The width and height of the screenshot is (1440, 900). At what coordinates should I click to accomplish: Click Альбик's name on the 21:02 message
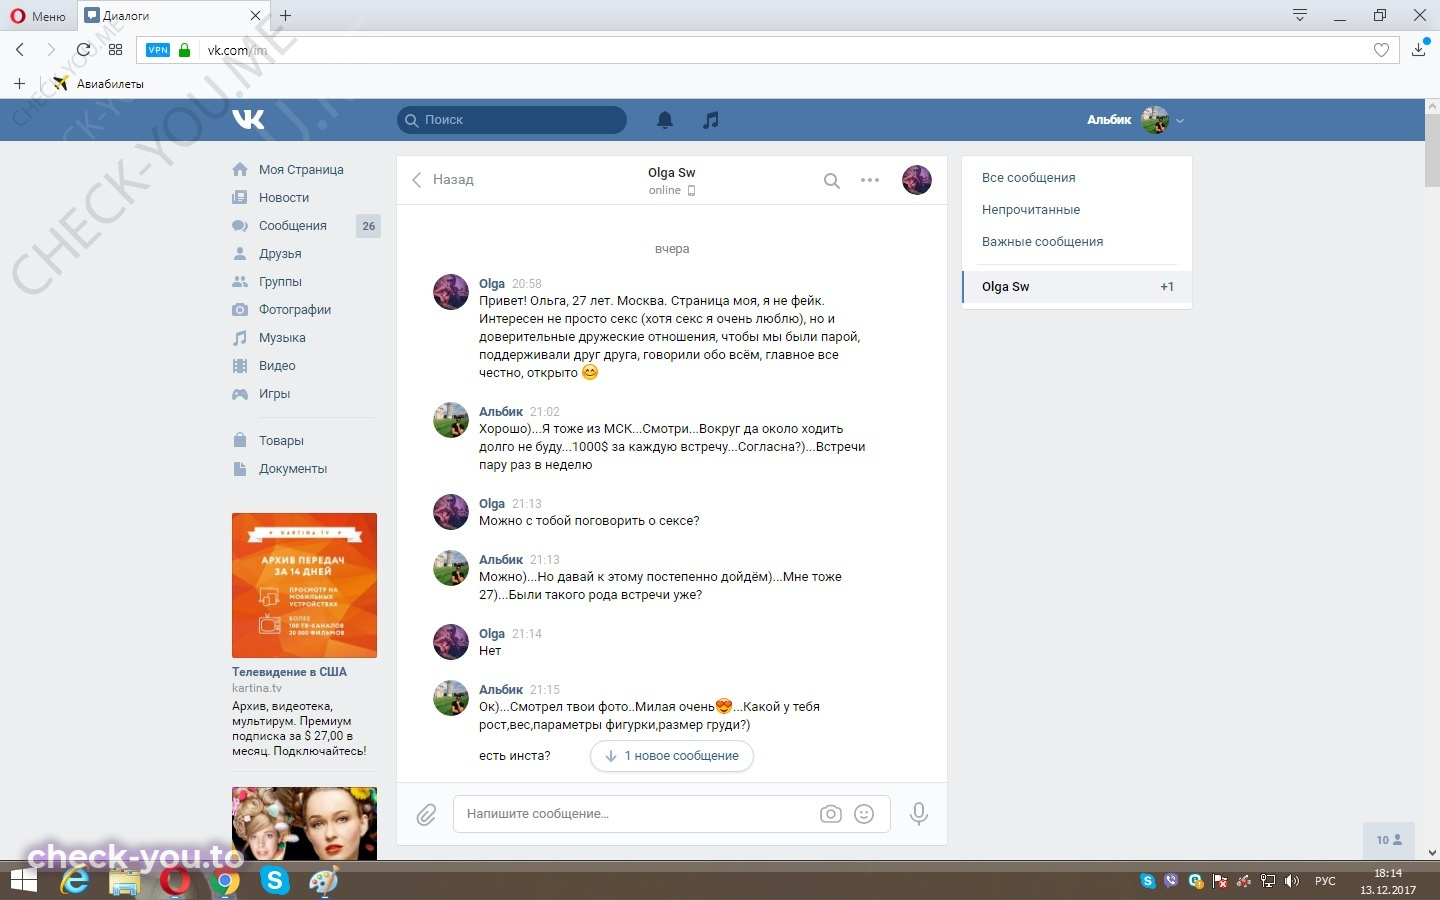point(501,412)
